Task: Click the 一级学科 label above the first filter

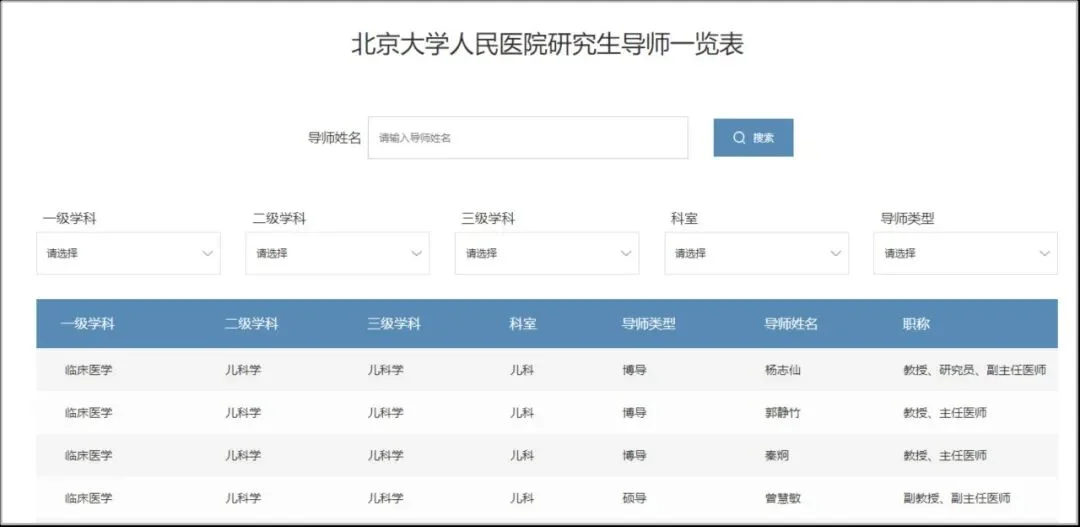Action: [x=70, y=219]
